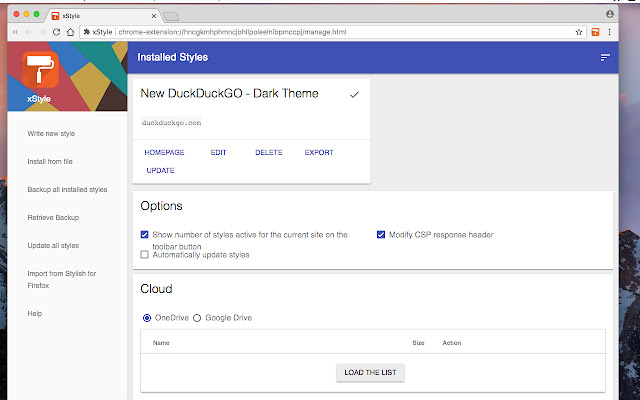Open the Chrome profile avatar icon
640x400 pixels.
click(x=610, y=15)
